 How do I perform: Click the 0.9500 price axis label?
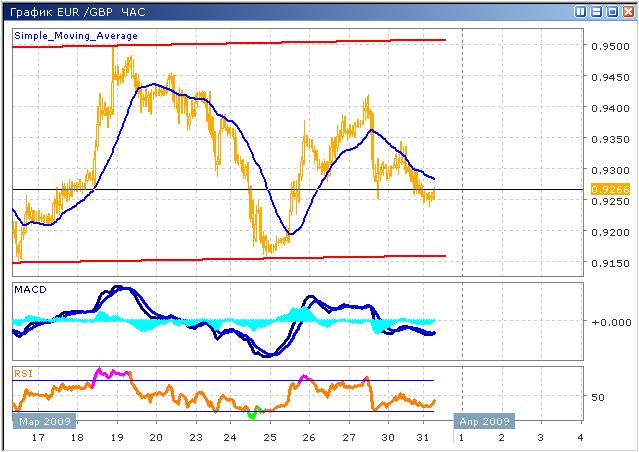pyautogui.click(x=608, y=46)
